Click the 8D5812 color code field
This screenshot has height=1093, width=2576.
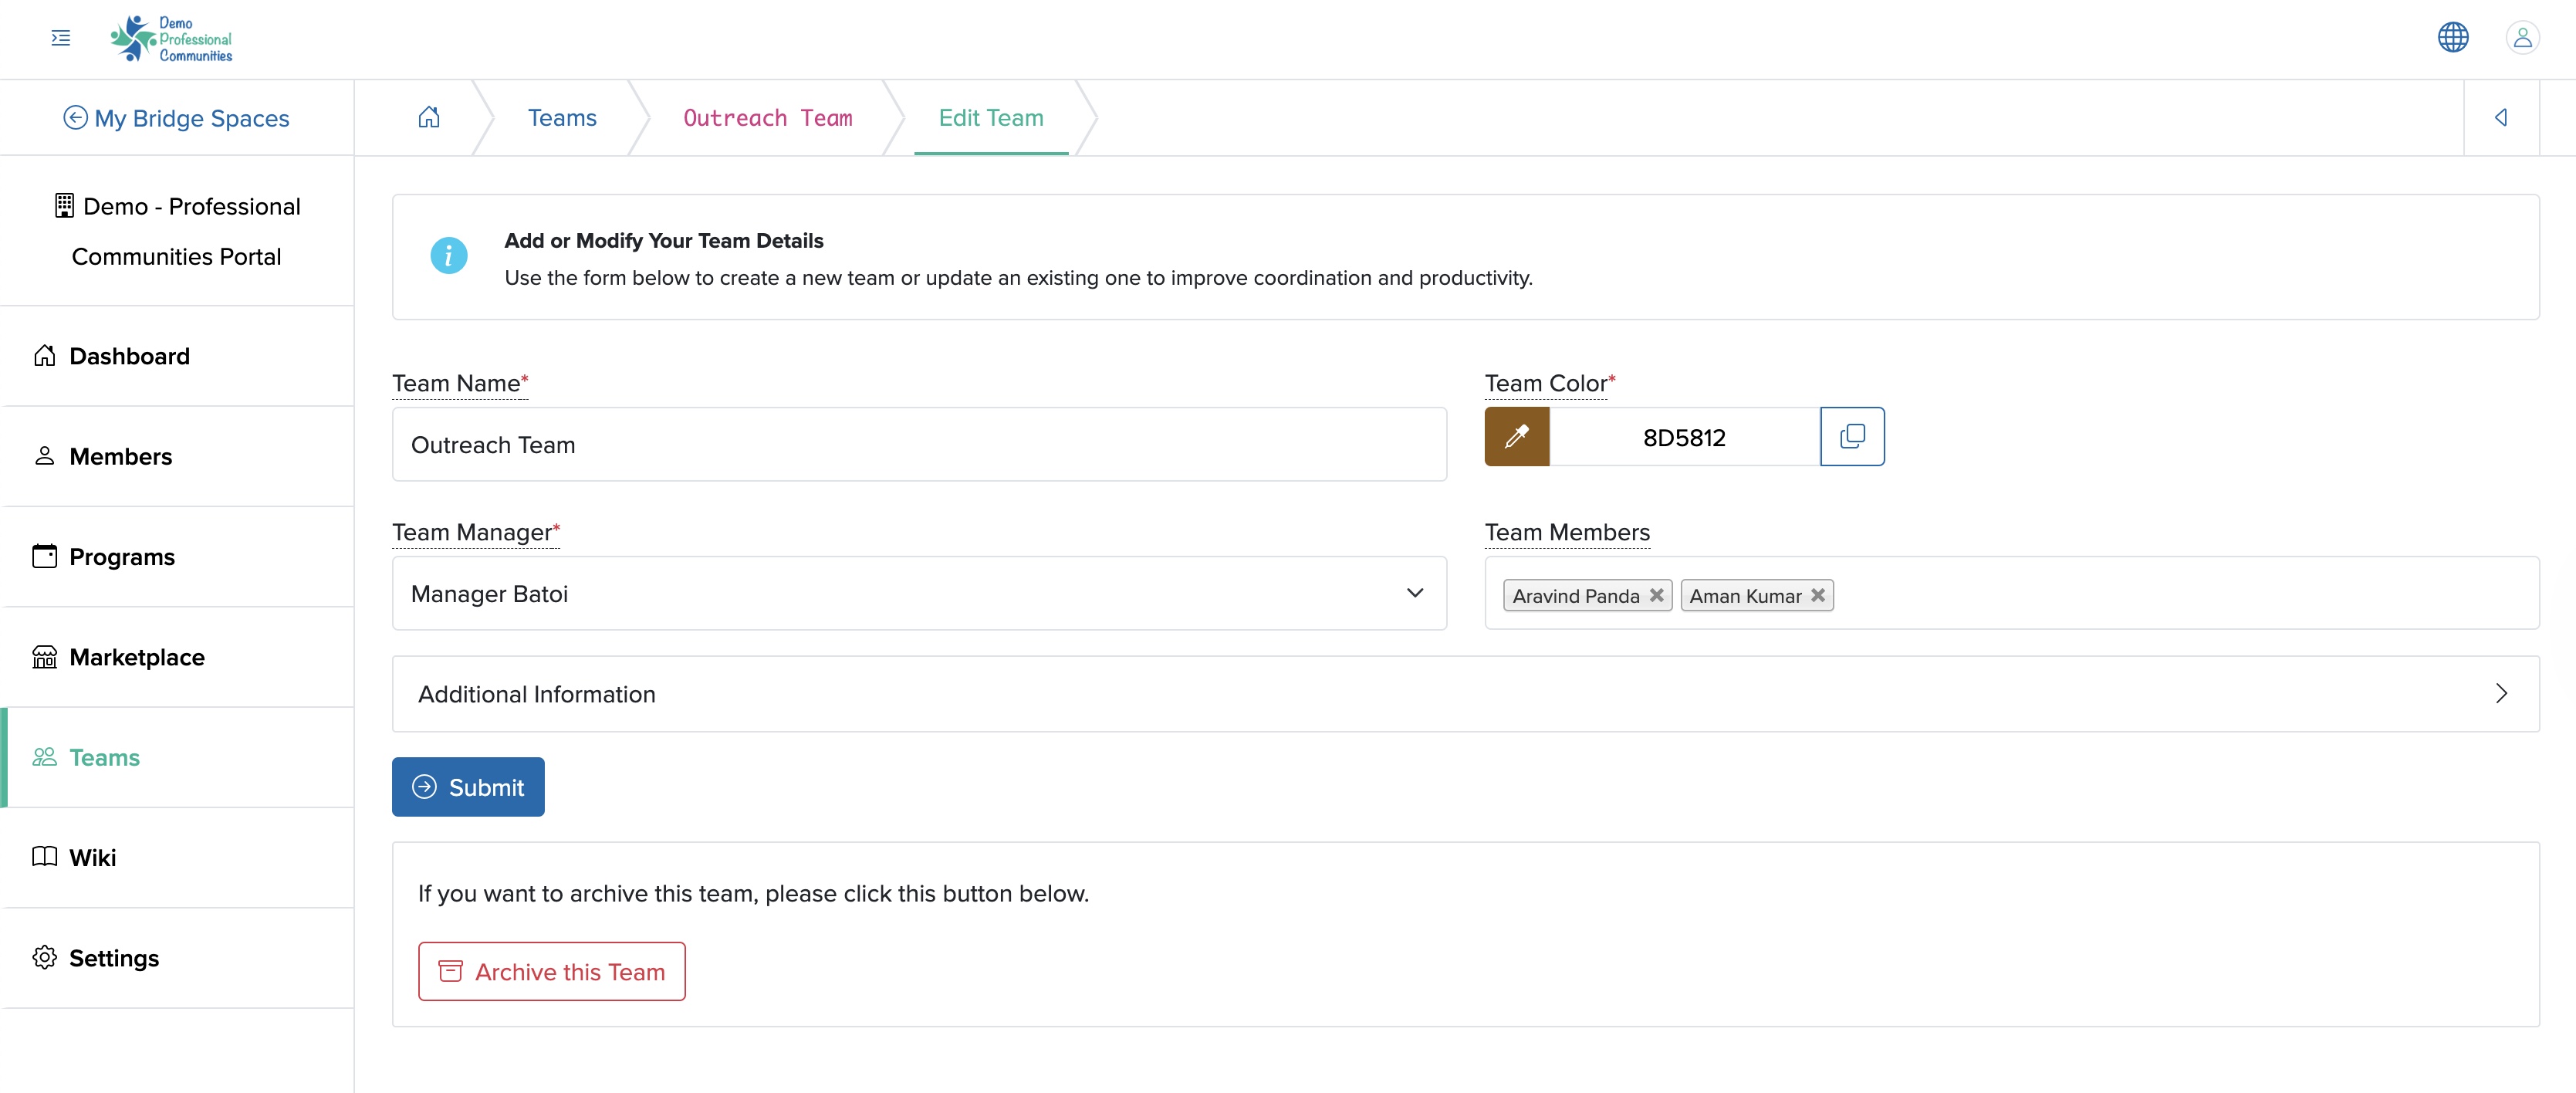pos(1685,437)
